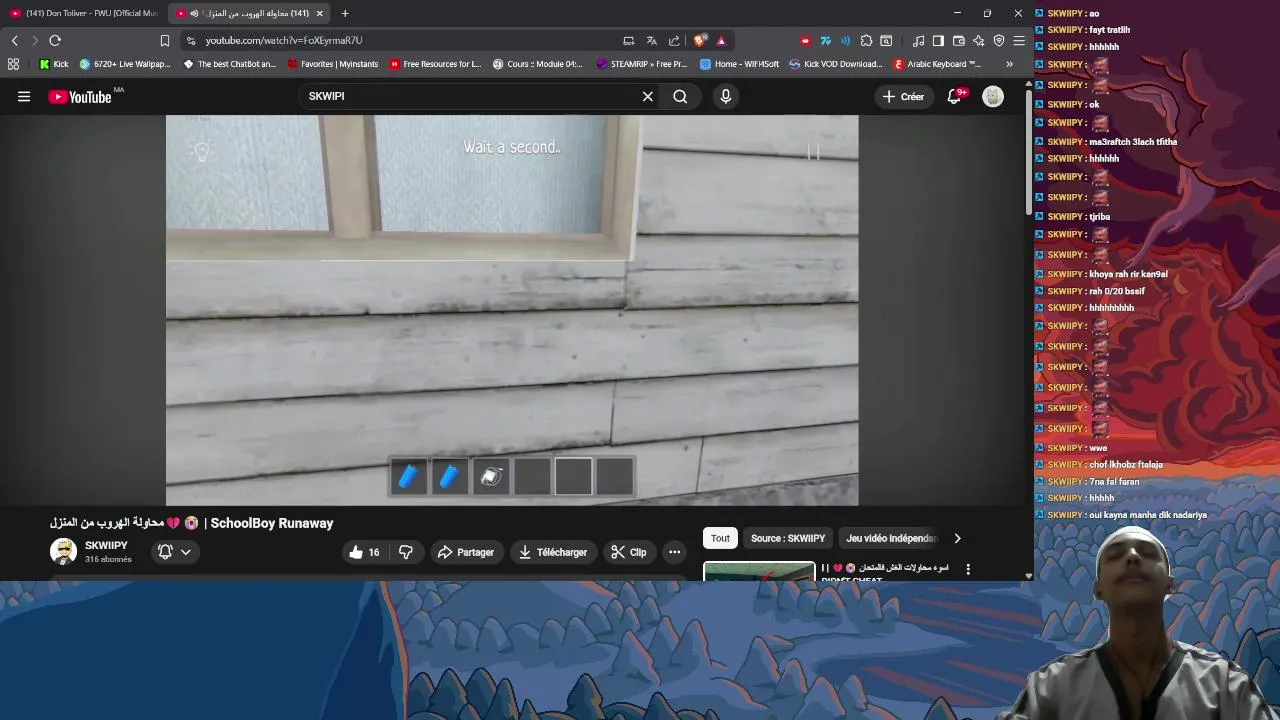Click the share page icon in address bar
The image size is (1280, 720).
pyautogui.click(x=674, y=40)
